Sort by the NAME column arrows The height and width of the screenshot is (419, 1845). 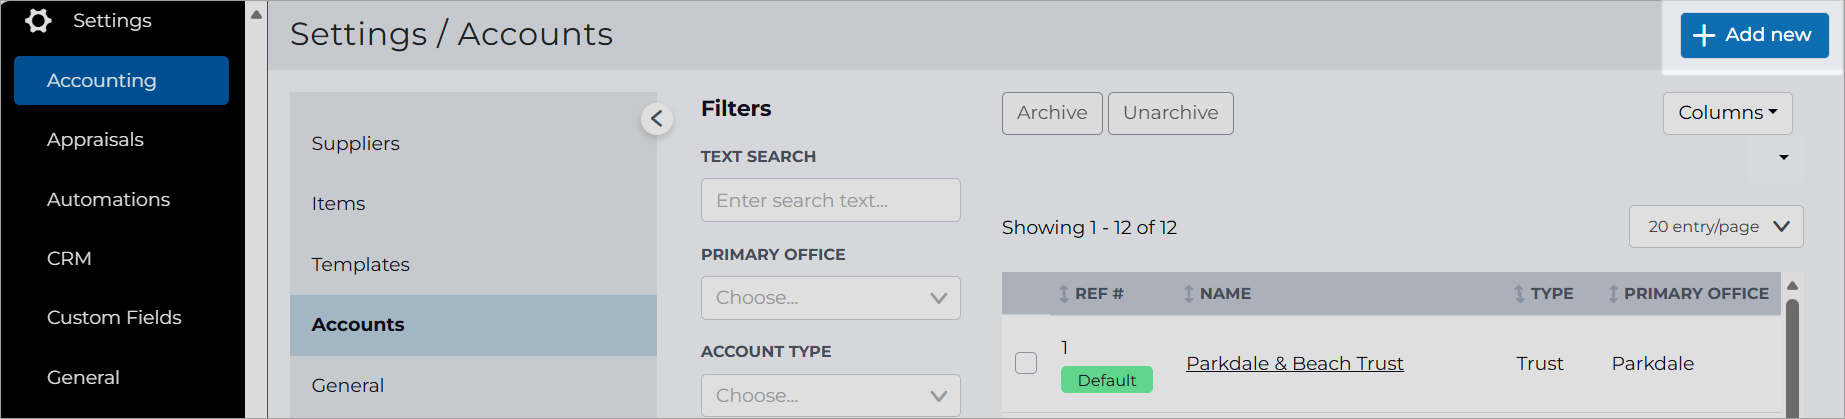tap(1188, 294)
